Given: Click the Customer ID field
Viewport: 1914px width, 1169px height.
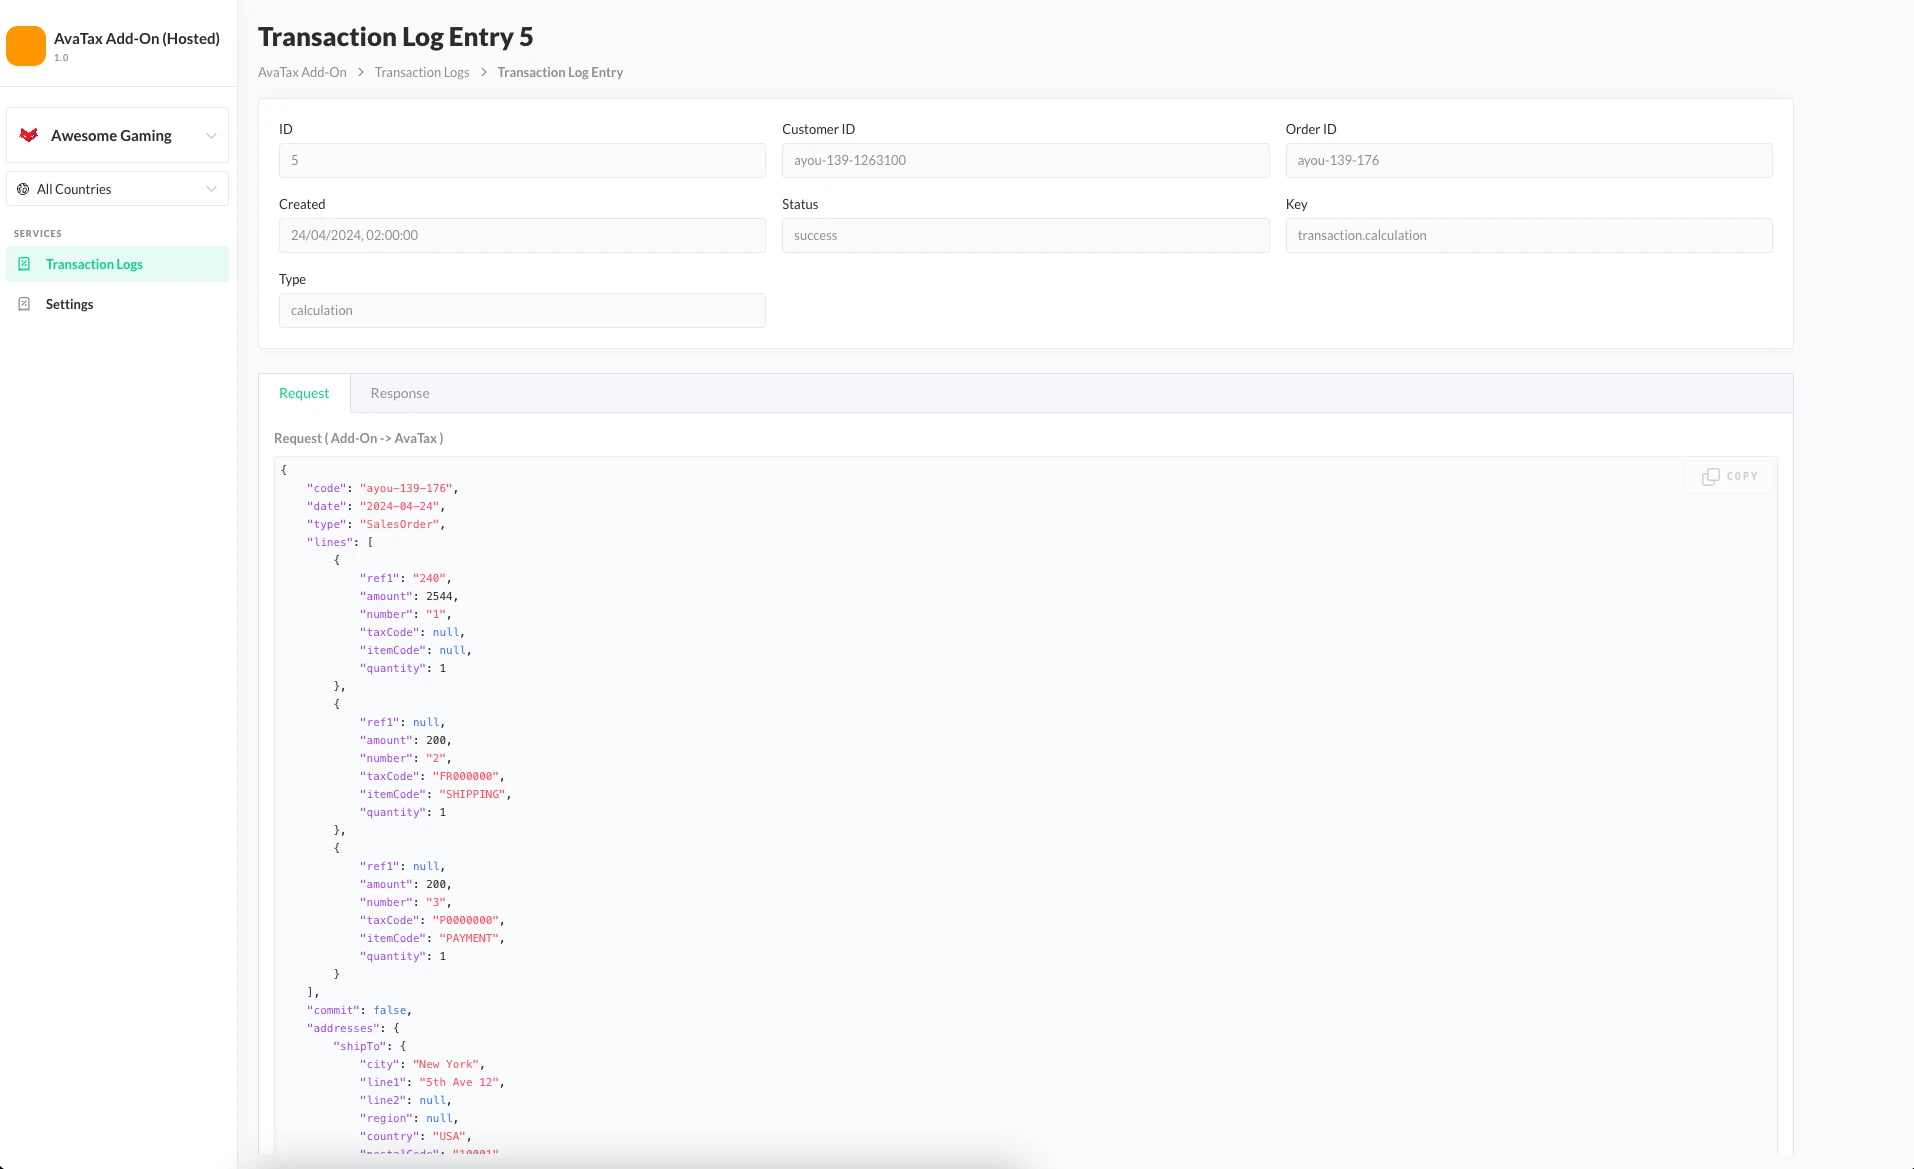Looking at the screenshot, I should click(1025, 160).
